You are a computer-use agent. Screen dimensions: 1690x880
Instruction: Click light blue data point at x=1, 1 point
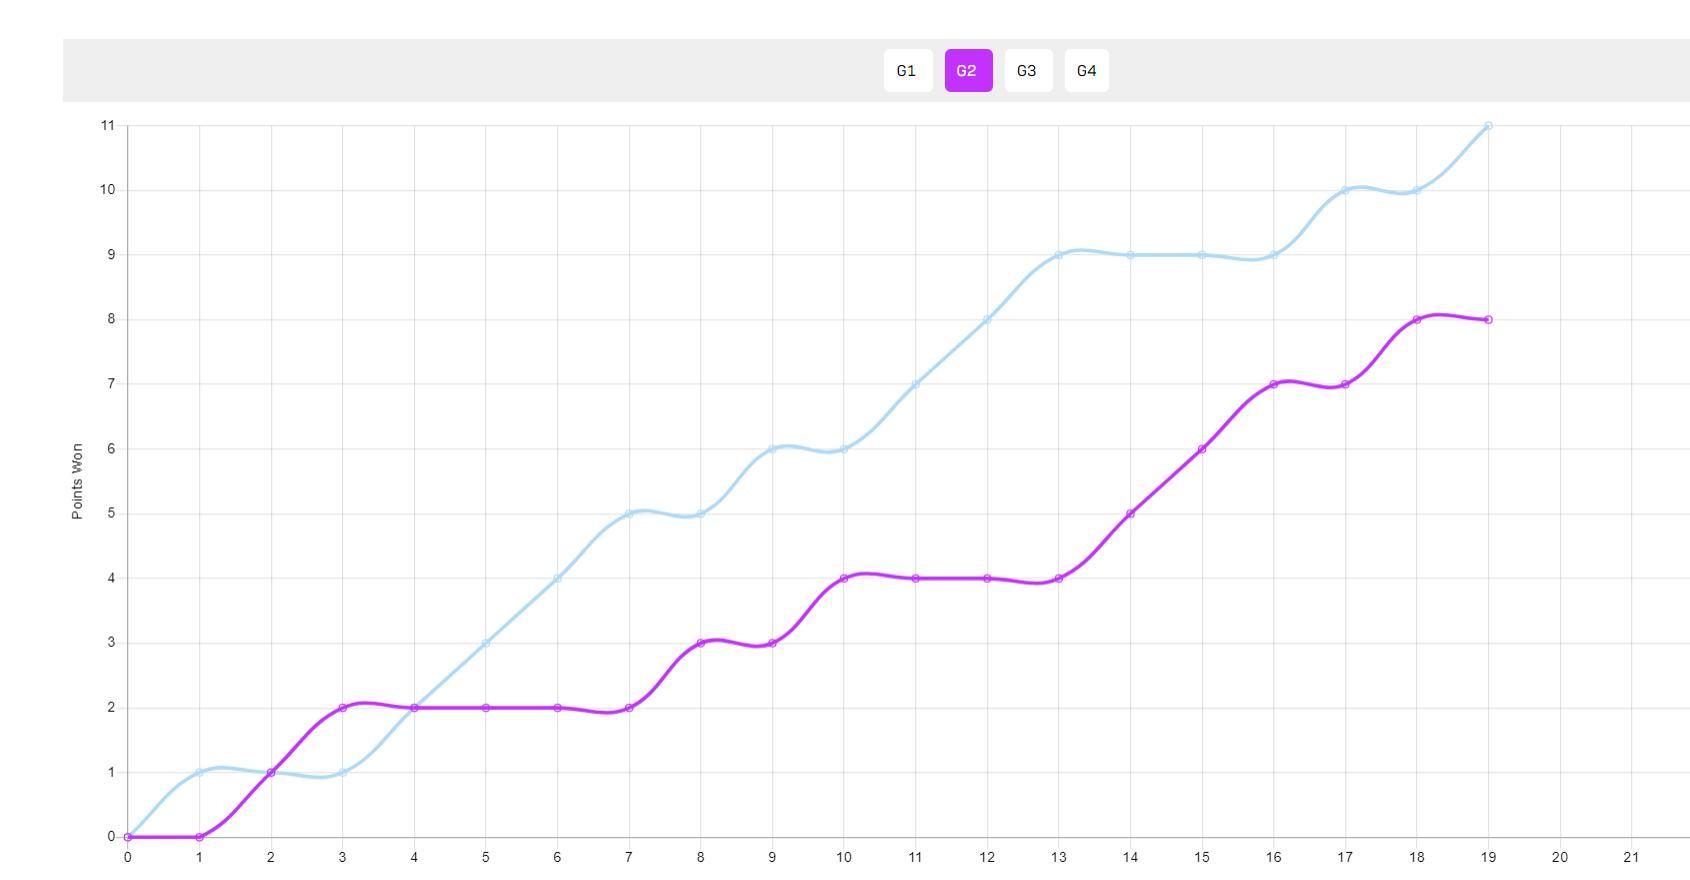200,773
